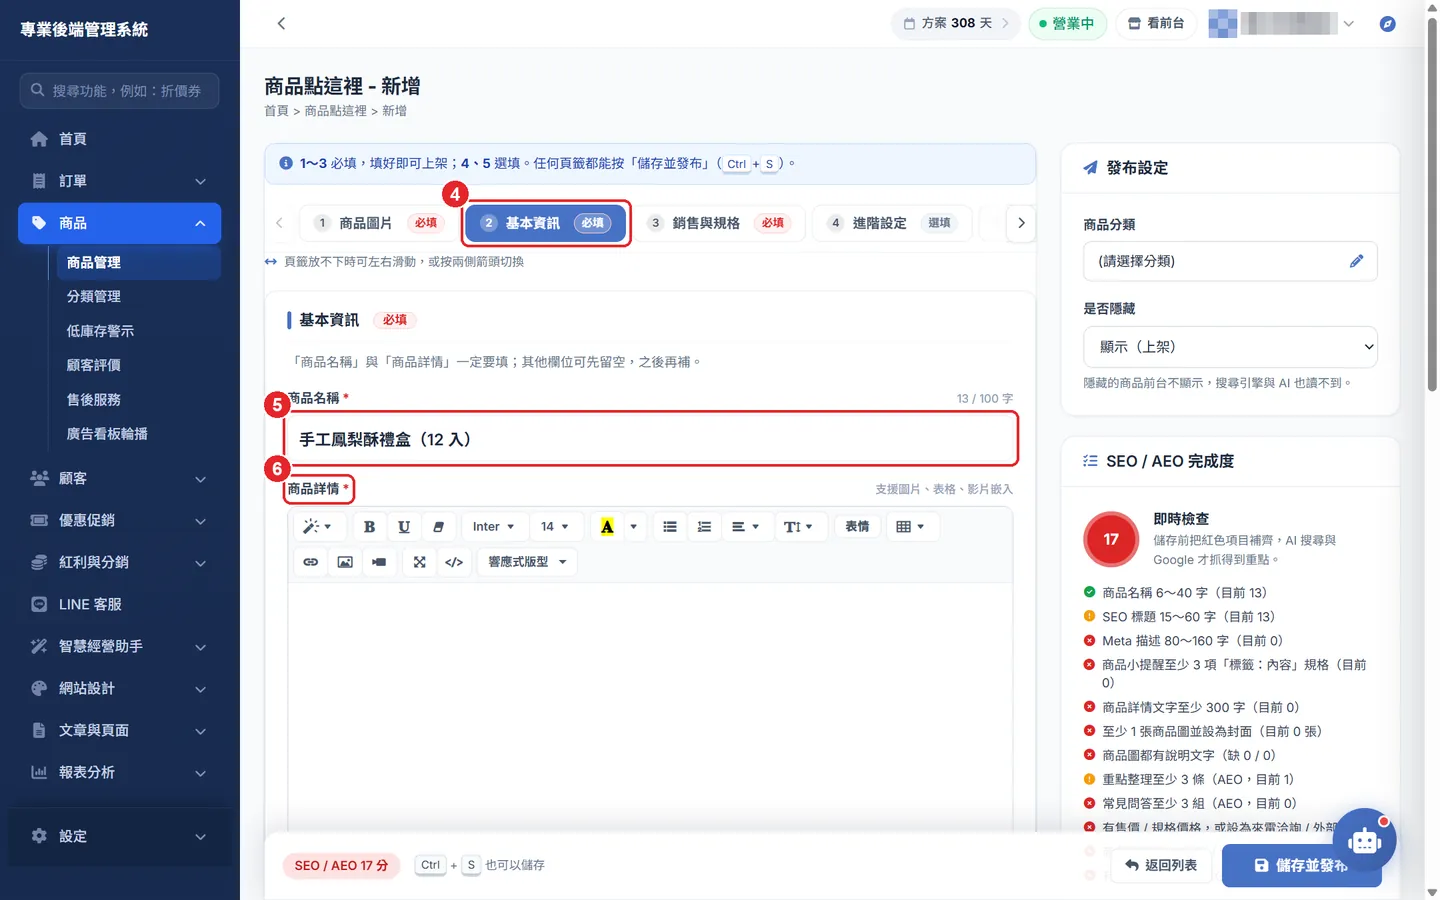Click the compass icon in top bar

[1387, 23]
